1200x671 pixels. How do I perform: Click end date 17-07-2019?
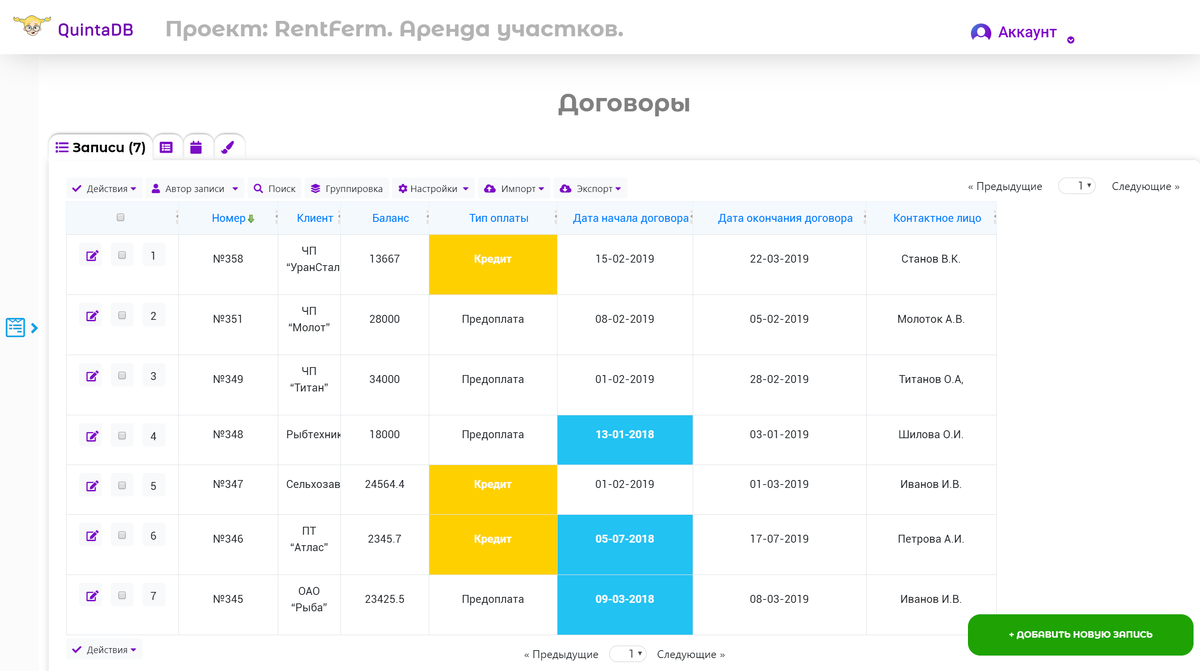click(x=779, y=539)
